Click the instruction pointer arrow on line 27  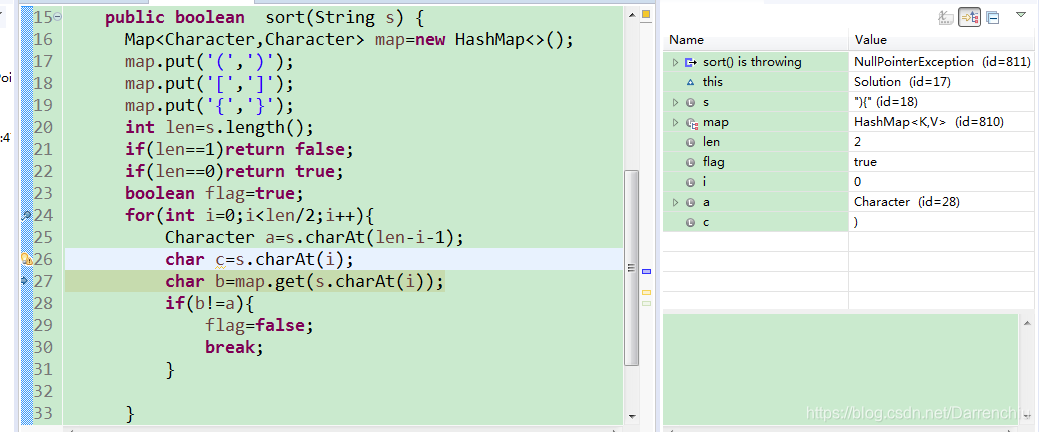point(26,281)
